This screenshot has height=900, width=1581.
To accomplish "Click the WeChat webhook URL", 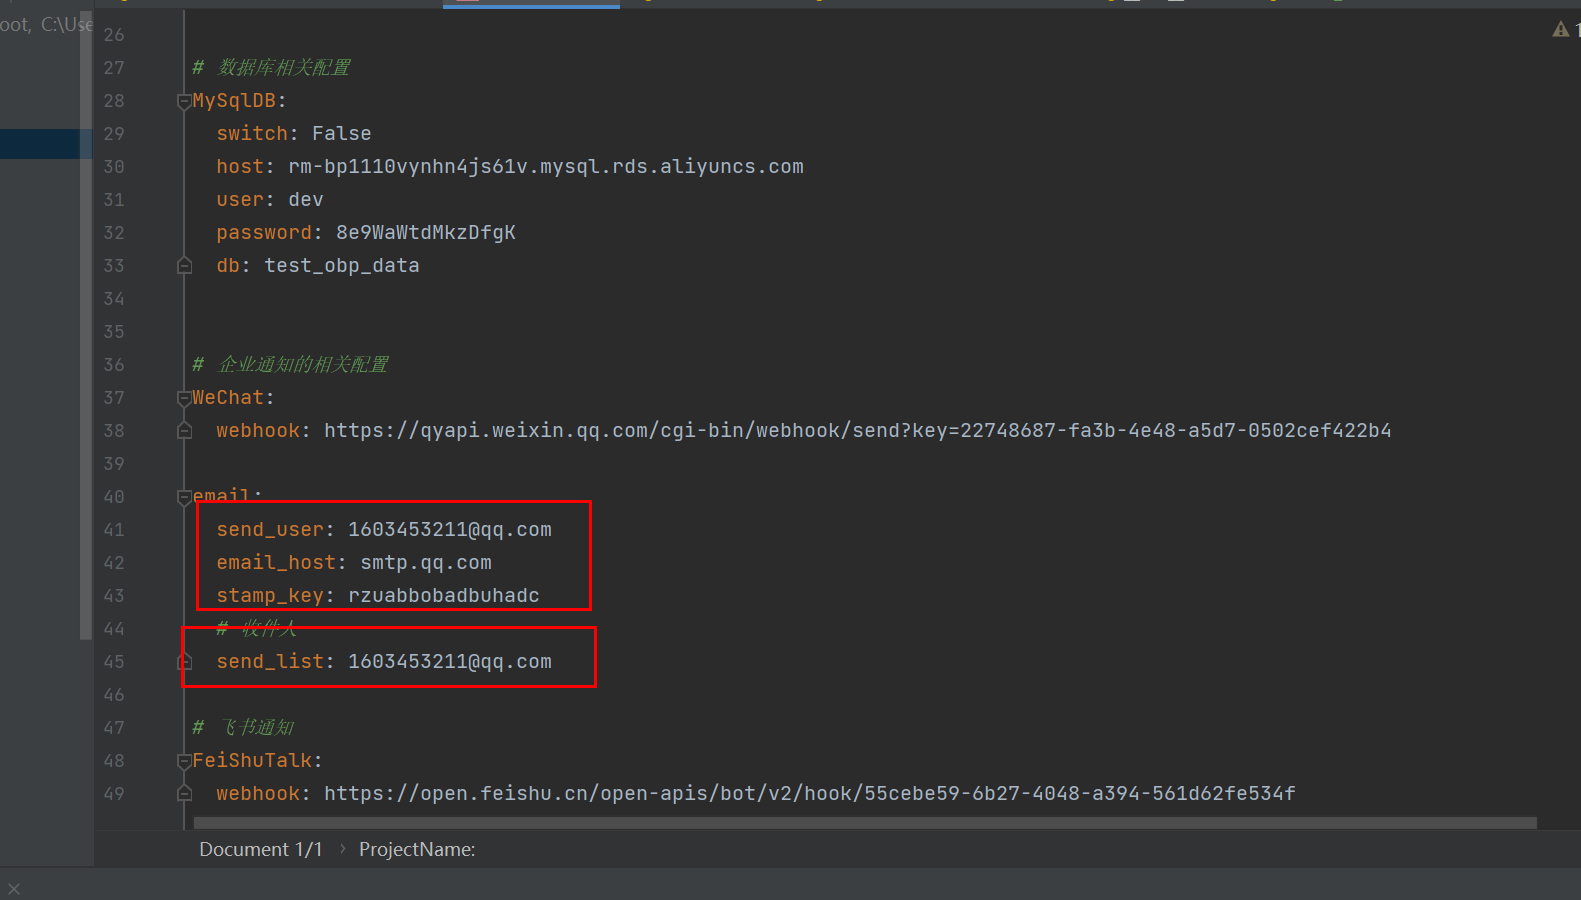I will (x=857, y=431).
